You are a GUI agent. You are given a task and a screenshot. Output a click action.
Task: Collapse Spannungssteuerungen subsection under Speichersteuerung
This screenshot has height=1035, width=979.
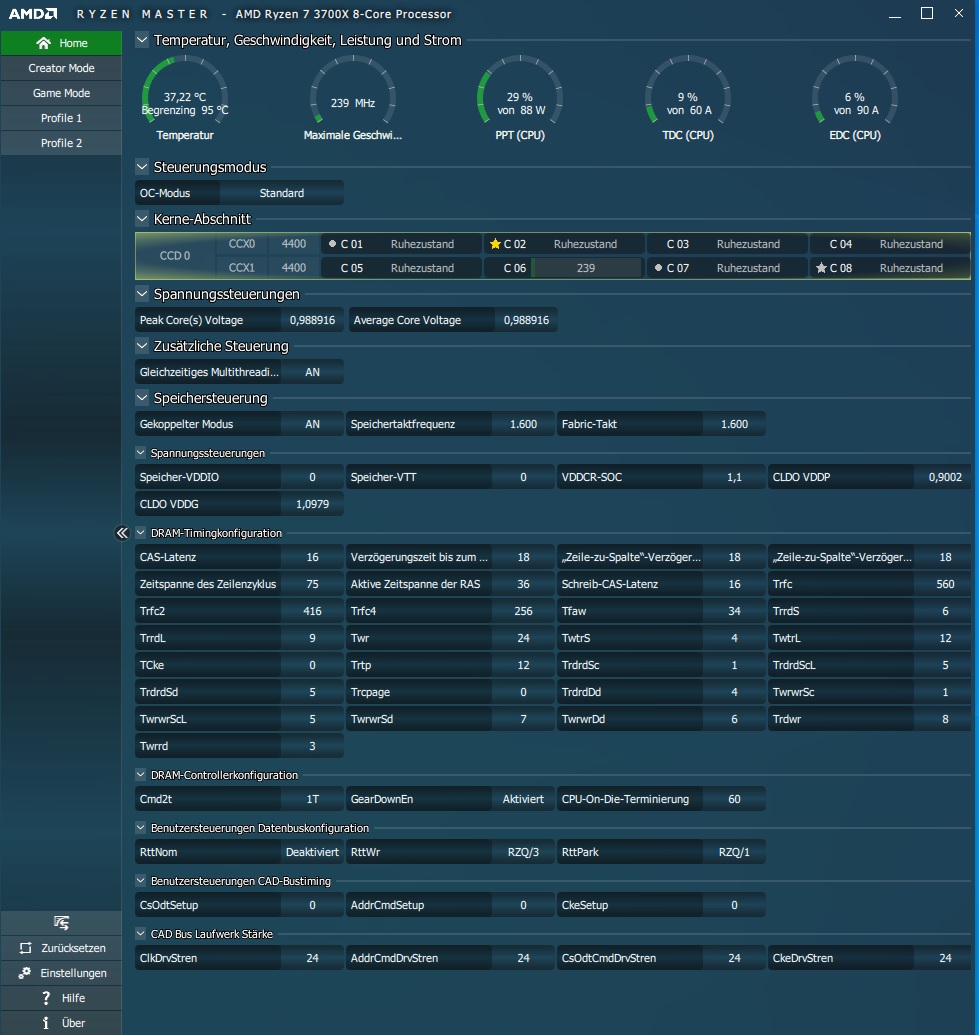(x=141, y=453)
